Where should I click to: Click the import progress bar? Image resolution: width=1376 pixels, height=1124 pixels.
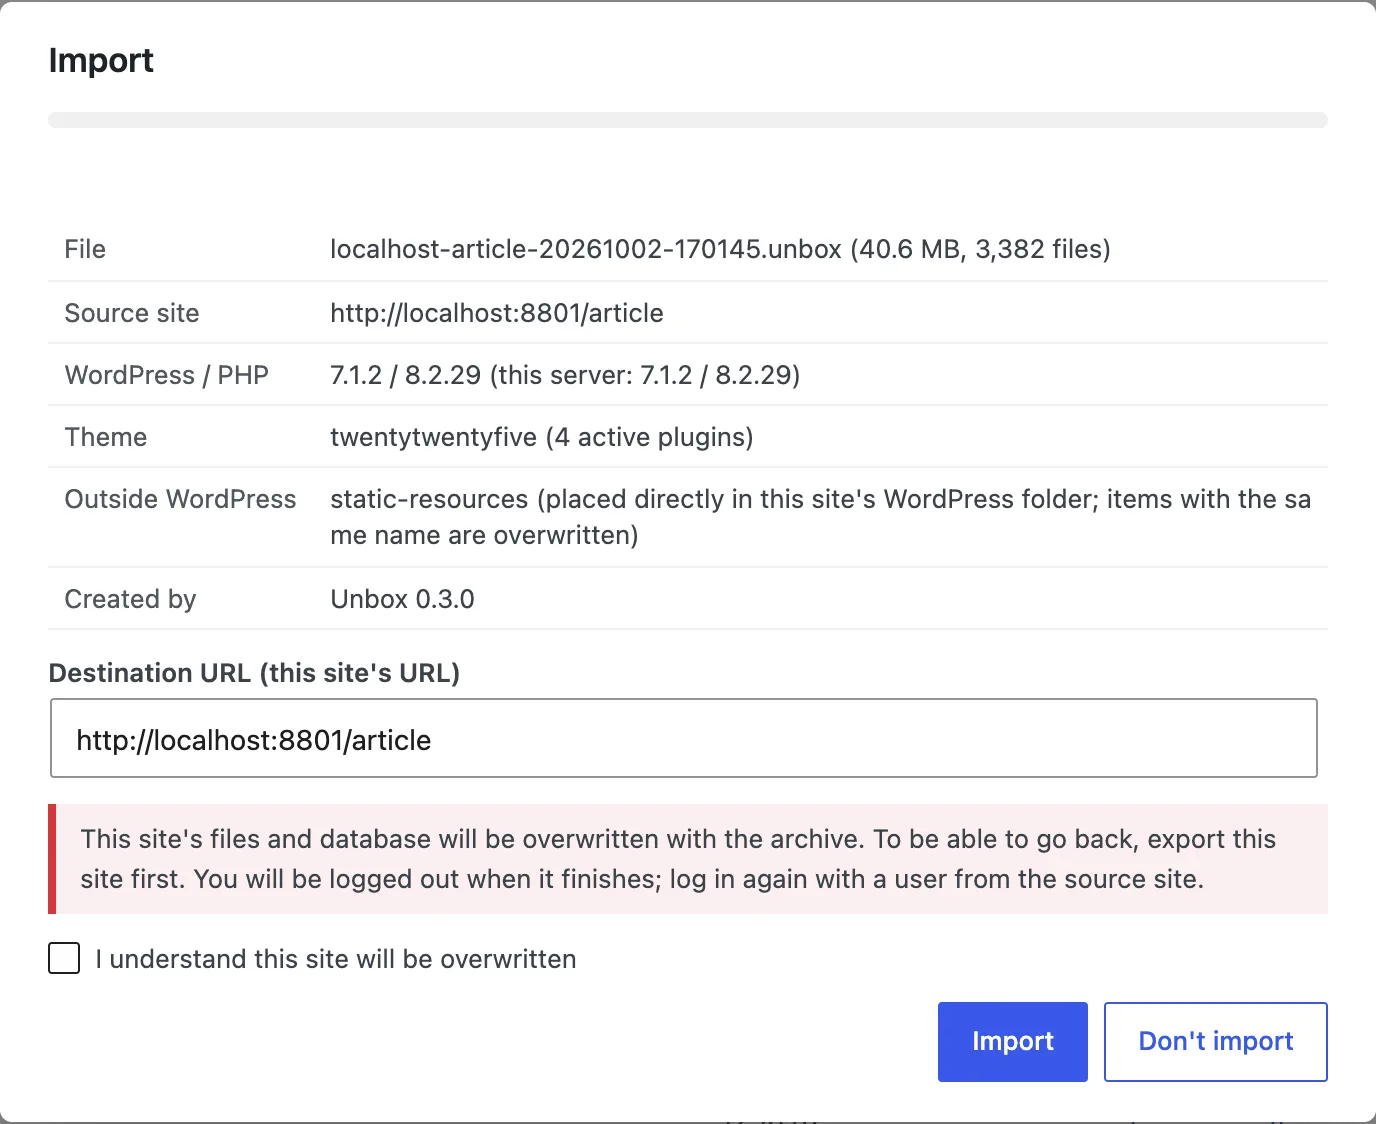pyautogui.click(x=688, y=120)
